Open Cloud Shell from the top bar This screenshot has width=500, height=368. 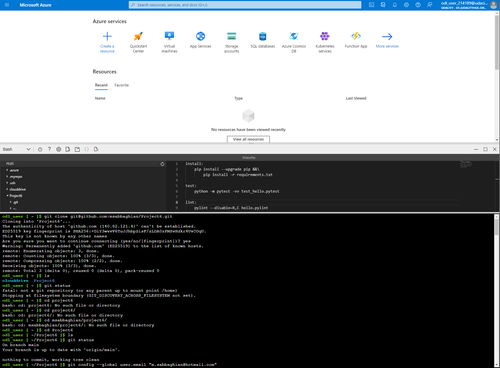(371, 5)
